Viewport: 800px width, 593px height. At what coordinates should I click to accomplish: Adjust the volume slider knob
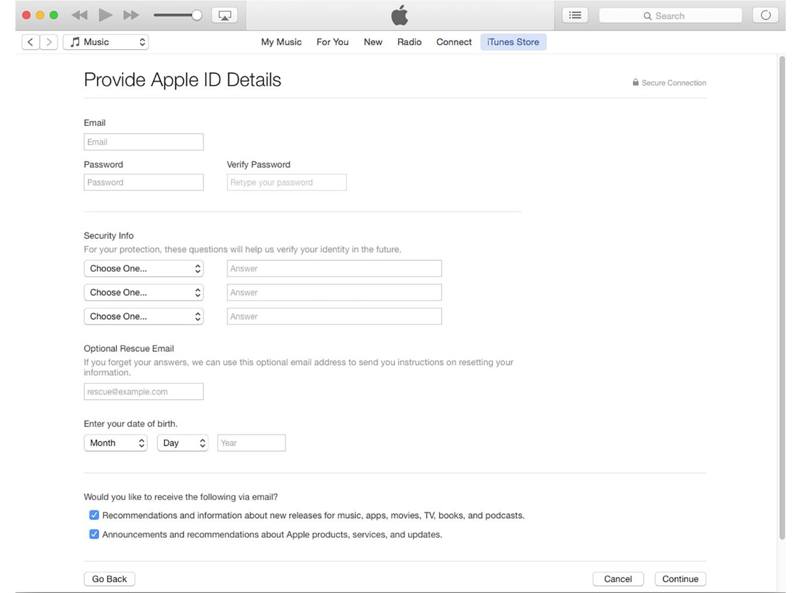196,15
